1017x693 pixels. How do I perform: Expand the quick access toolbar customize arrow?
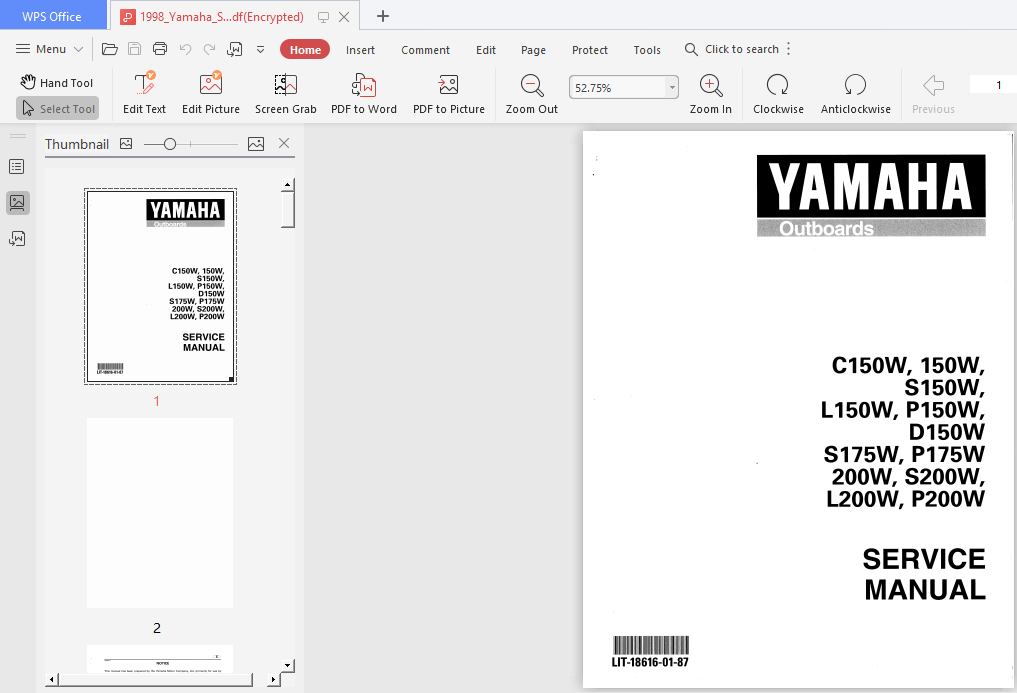pyautogui.click(x=261, y=49)
